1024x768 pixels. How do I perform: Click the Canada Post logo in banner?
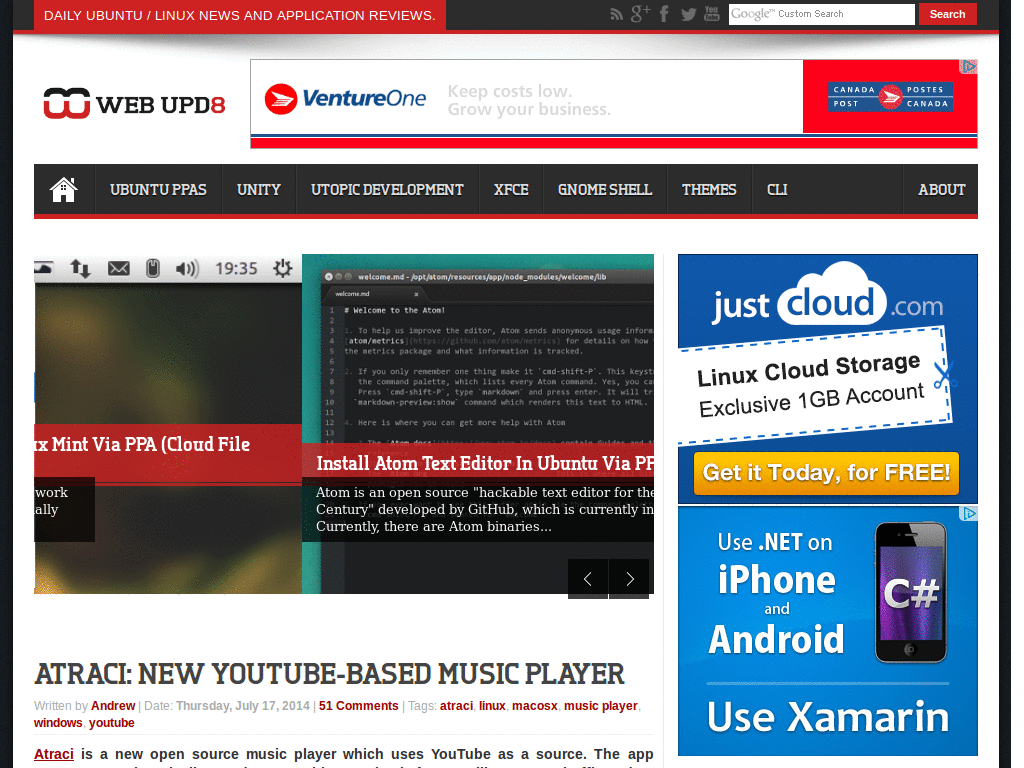coord(890,97)
